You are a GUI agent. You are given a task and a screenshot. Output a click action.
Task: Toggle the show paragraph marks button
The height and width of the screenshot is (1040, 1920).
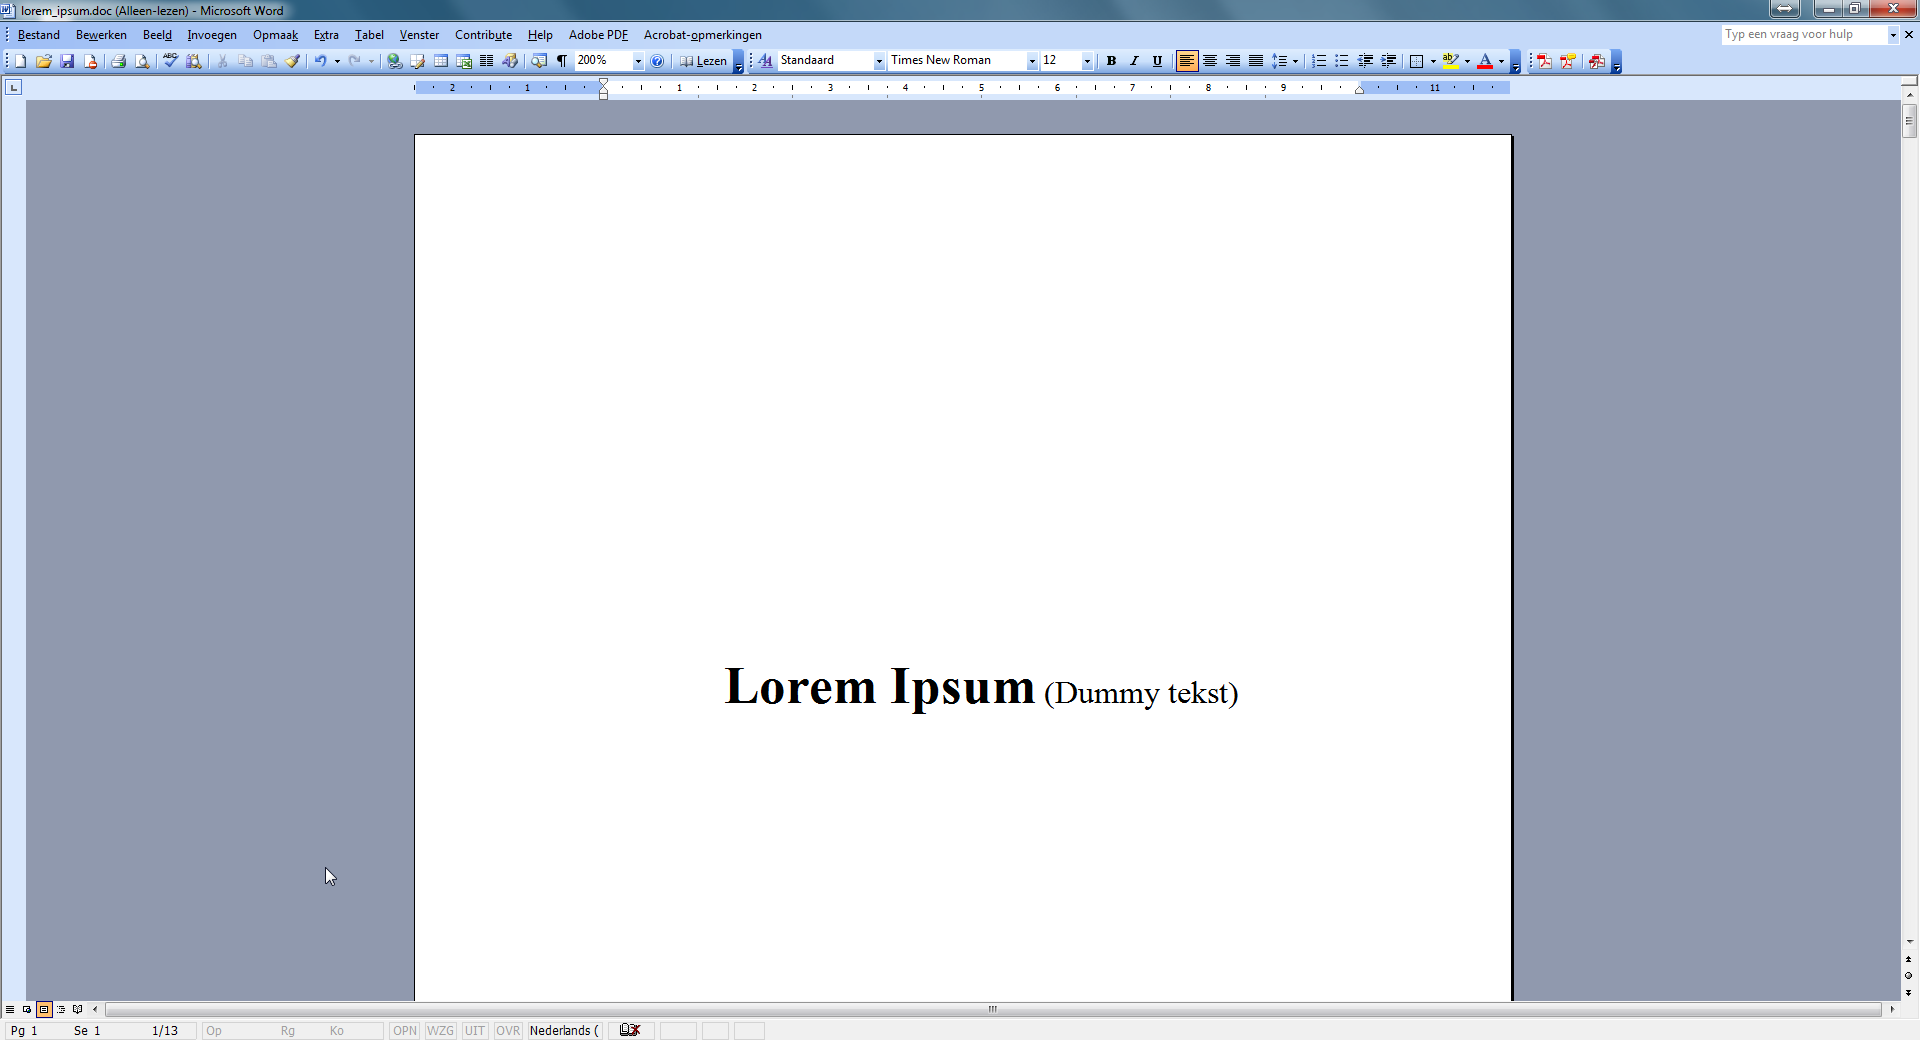click(x=562, y=61)
